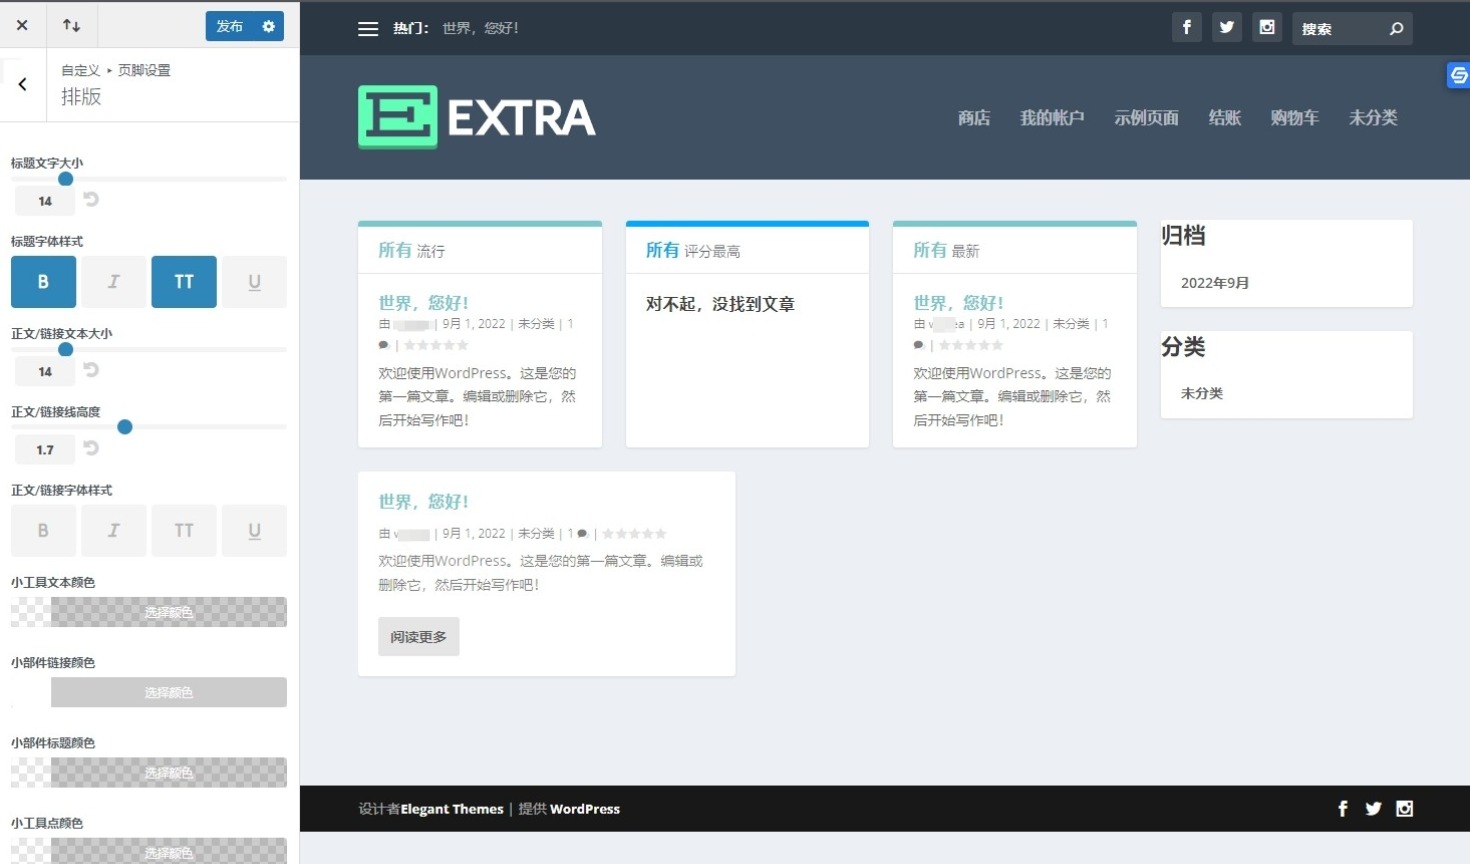Toggle italic for 标题字体样式
This screenshot has width=1470, height=864.
click(x=114, y=282)
